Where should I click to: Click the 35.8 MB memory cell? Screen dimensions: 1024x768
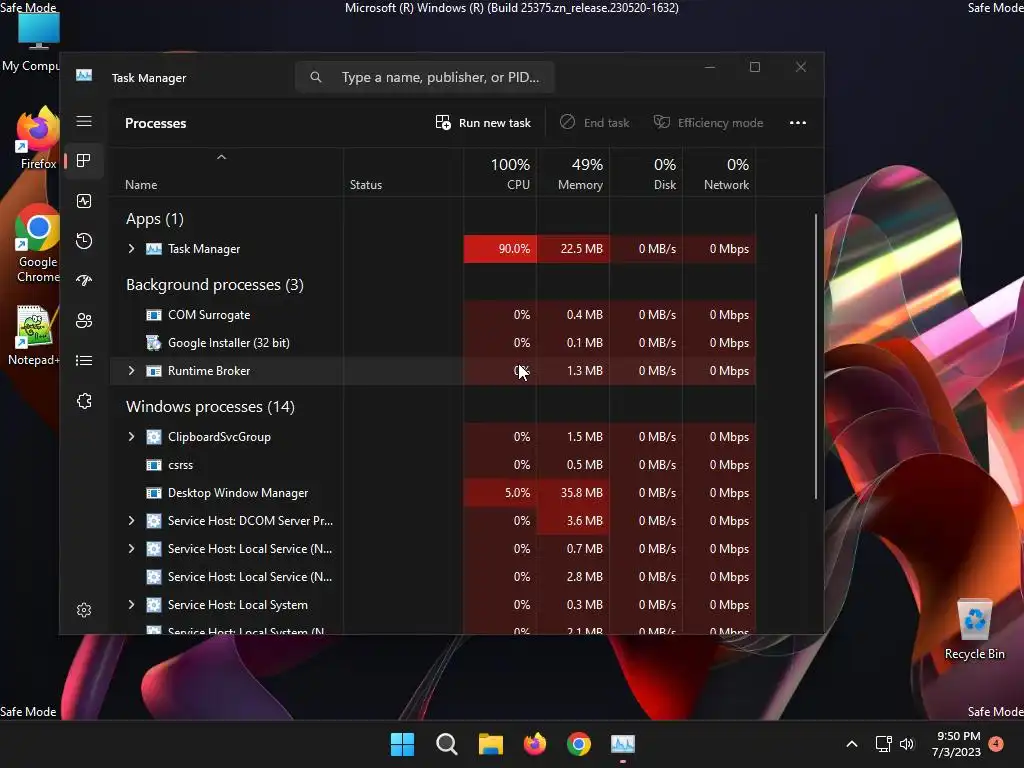click(x=573, y=493)
